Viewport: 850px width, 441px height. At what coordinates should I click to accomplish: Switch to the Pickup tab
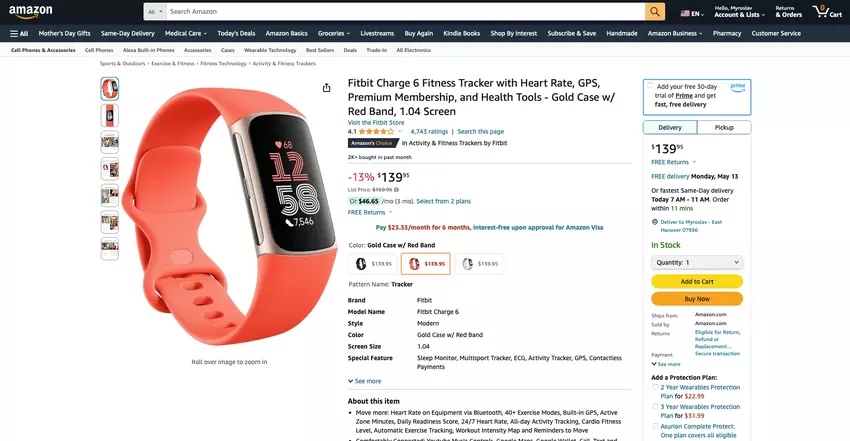[724, 127]
